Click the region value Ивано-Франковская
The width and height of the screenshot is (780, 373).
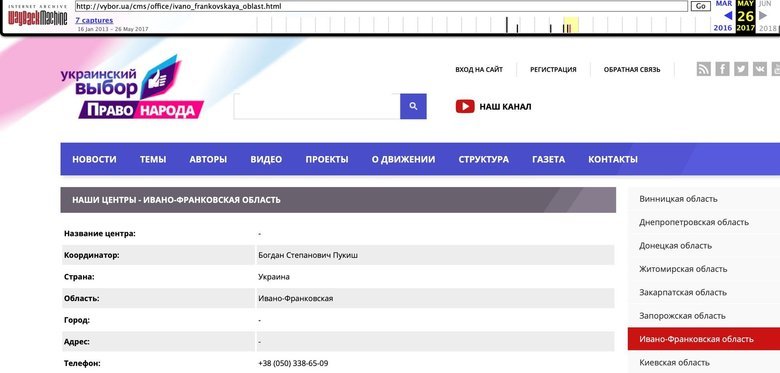click(x=295, y=298)
